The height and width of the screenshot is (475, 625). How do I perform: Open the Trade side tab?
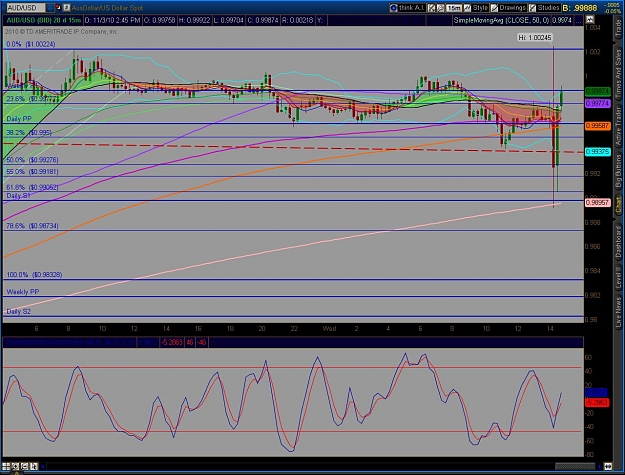(x=618, y=28)
